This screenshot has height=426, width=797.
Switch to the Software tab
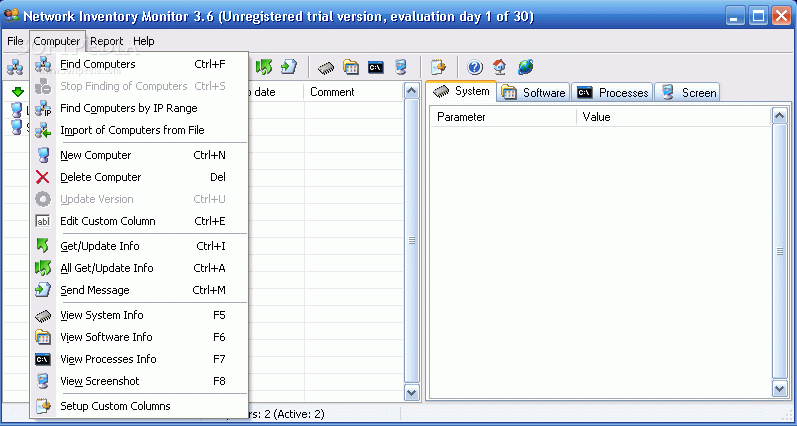[533, 93]
